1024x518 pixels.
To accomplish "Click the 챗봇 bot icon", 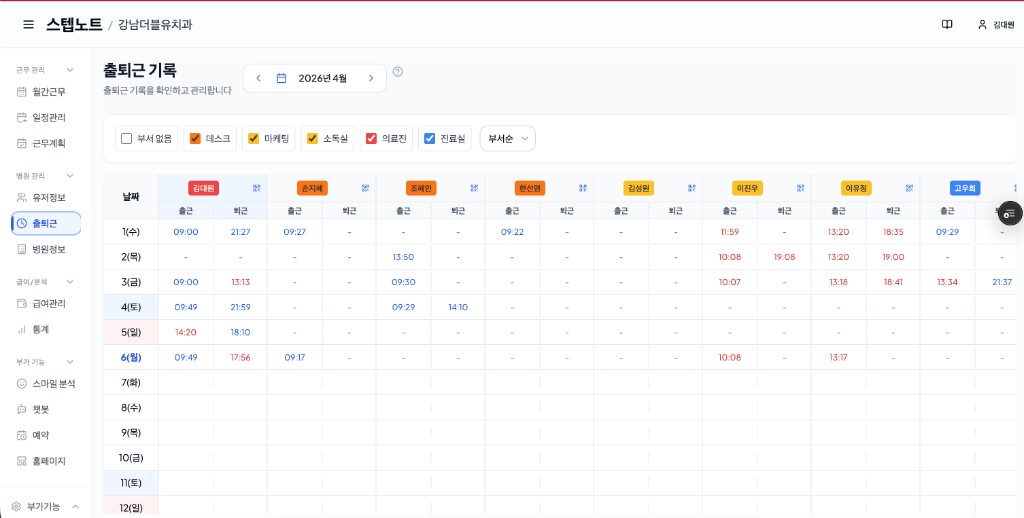I will (x=22, y=410).
